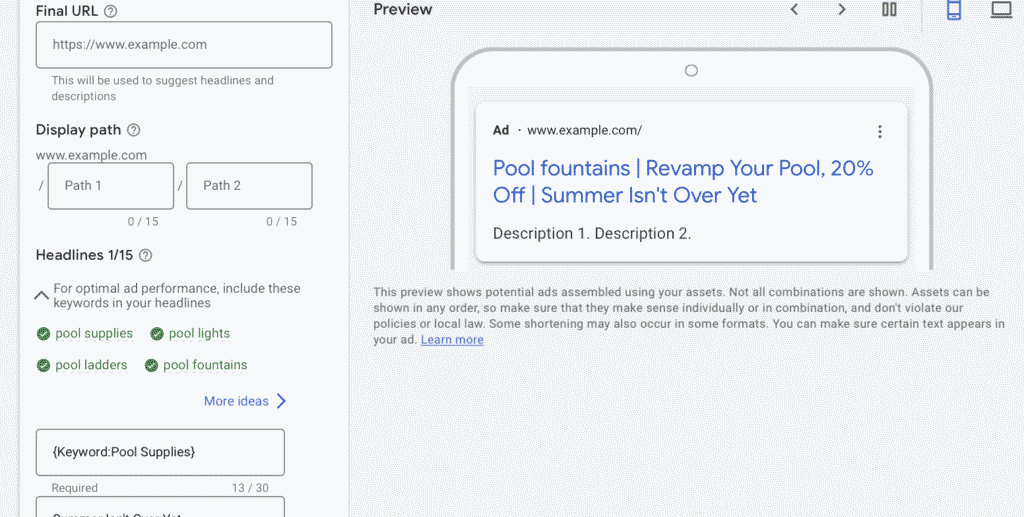This screenshot has height=517, width=1024.
Task: Show next ad preview
Action: coord(841,10)
